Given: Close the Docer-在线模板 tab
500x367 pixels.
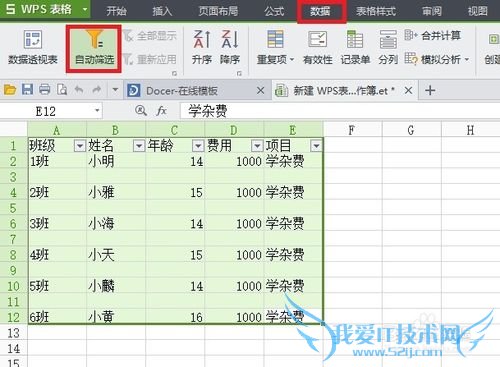Looking at the screenshot, I should click(260, 90).
